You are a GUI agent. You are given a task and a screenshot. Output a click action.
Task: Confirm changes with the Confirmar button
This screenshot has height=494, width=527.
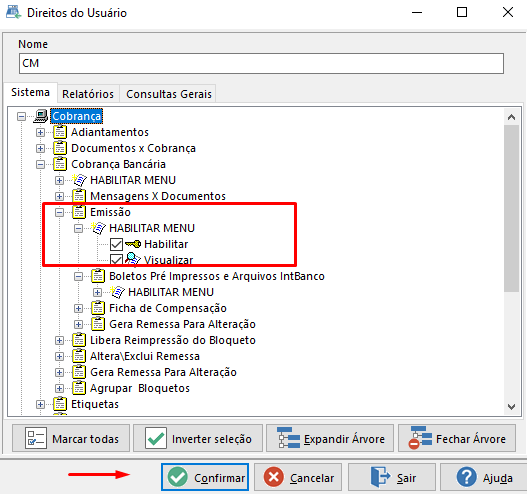click(x=205, y=477)
